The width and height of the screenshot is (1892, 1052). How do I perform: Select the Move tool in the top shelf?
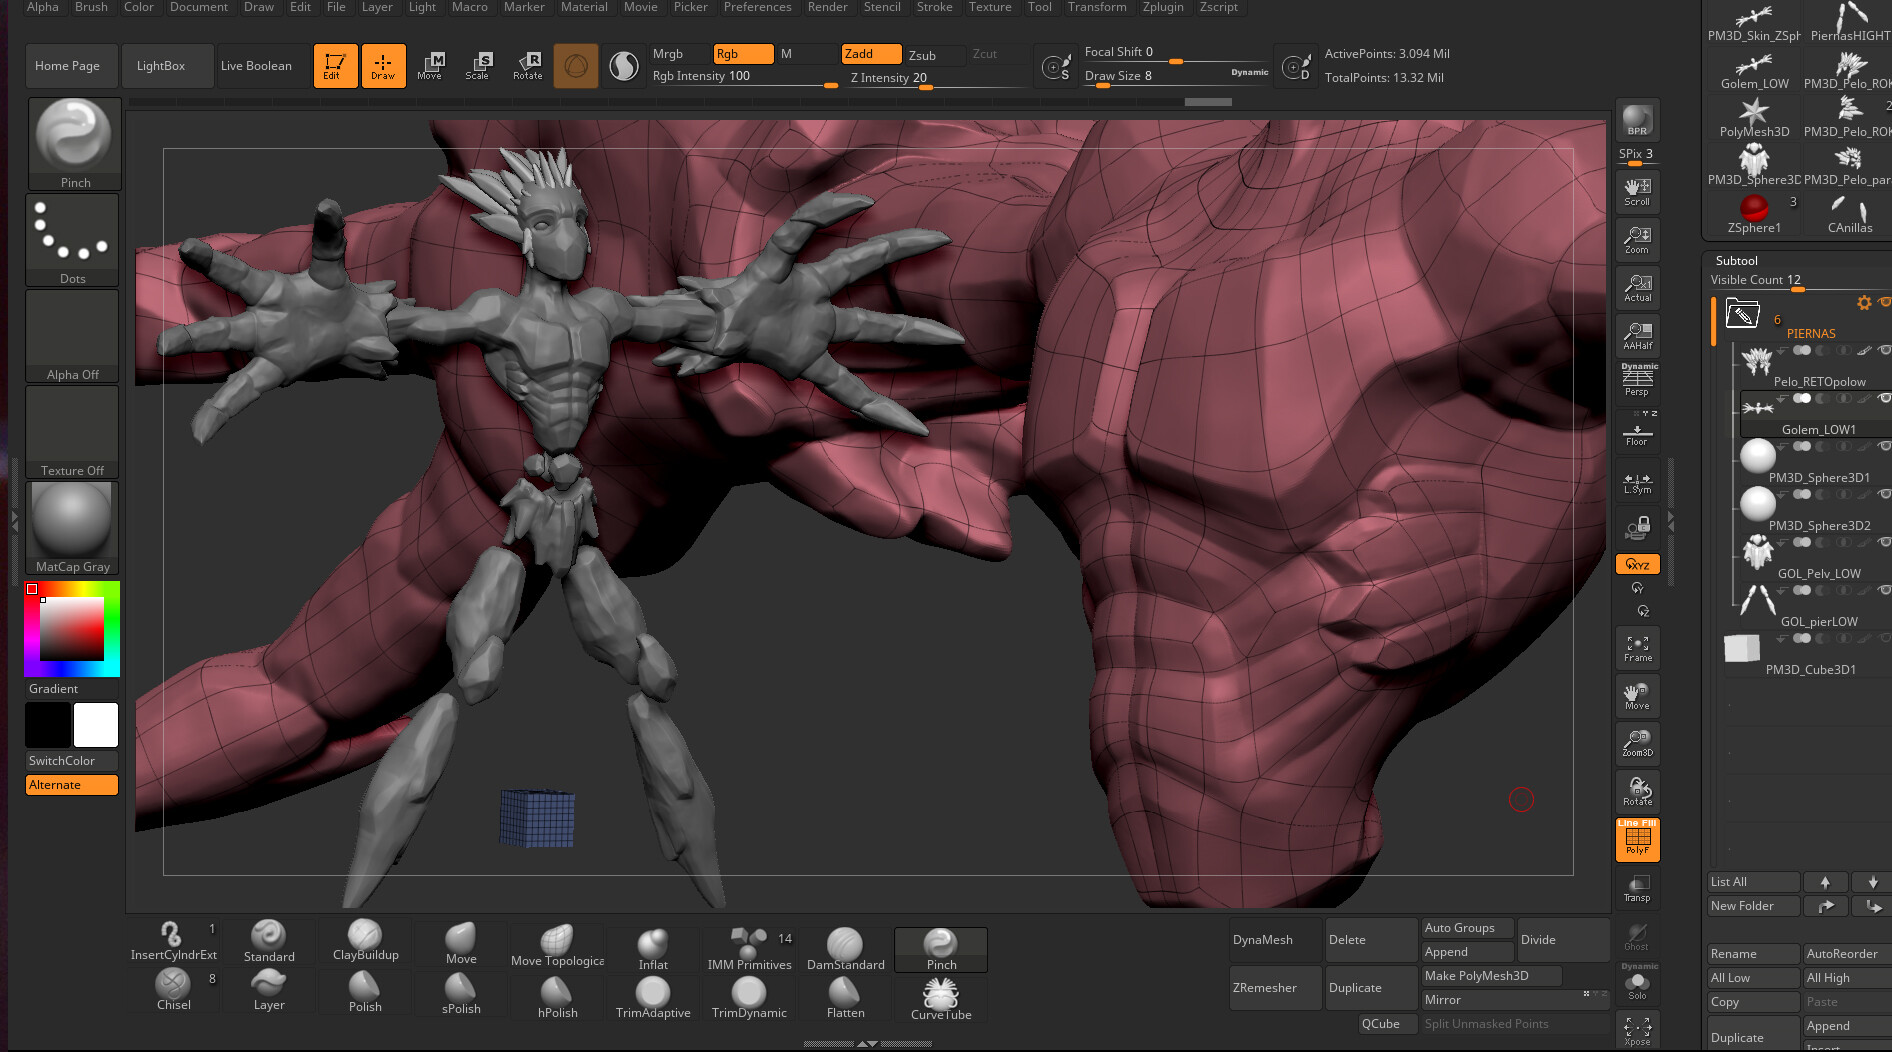point(431,66)
